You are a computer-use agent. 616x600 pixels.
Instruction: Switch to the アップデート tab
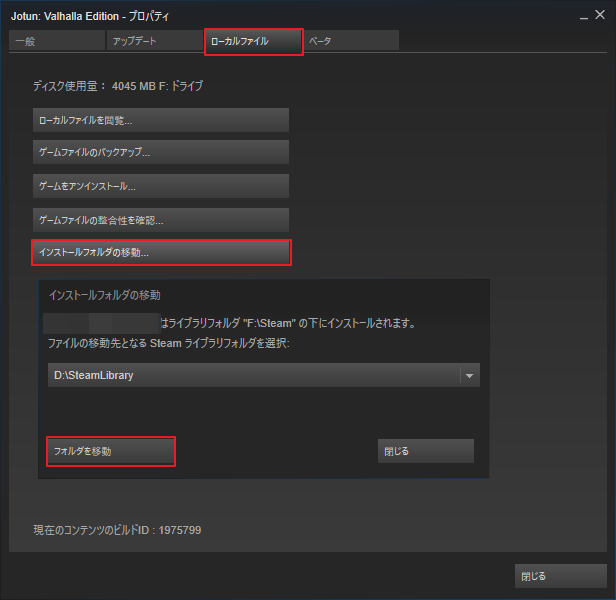[154, 41]
